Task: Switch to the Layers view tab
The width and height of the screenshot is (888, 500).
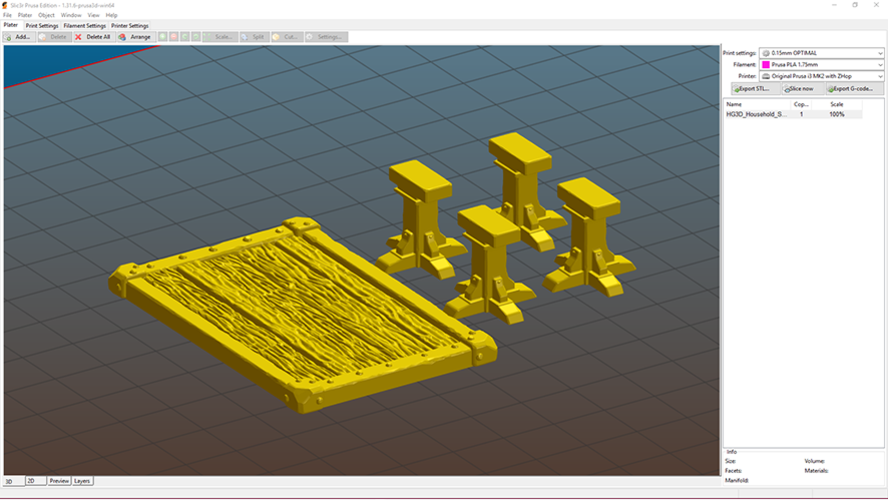Action: [x=82, y=481]
